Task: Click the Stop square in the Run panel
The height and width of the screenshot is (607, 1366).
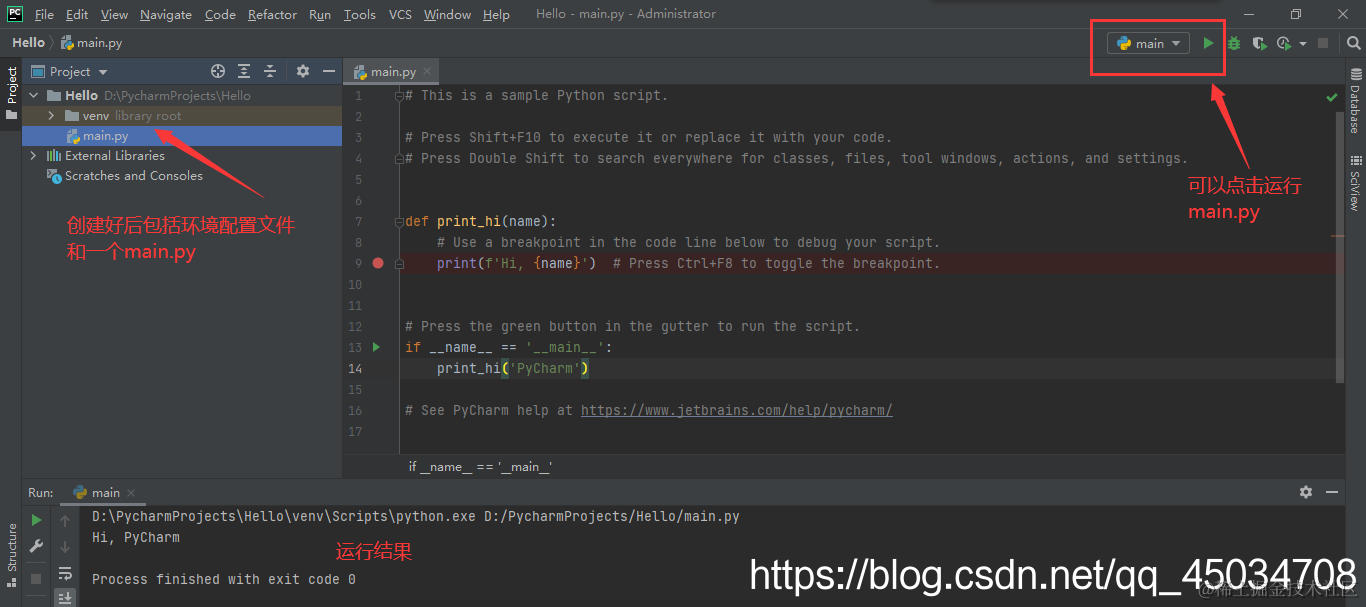Action: pos(36,578)
